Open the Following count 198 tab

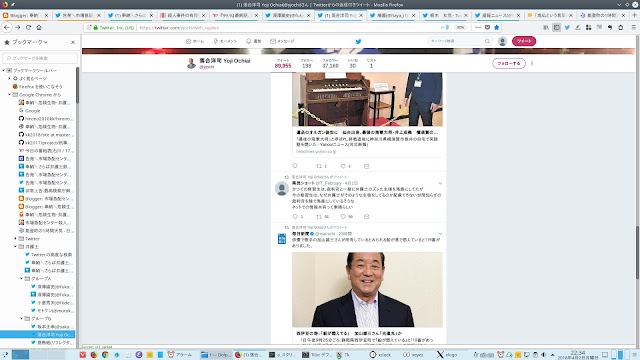307,63
